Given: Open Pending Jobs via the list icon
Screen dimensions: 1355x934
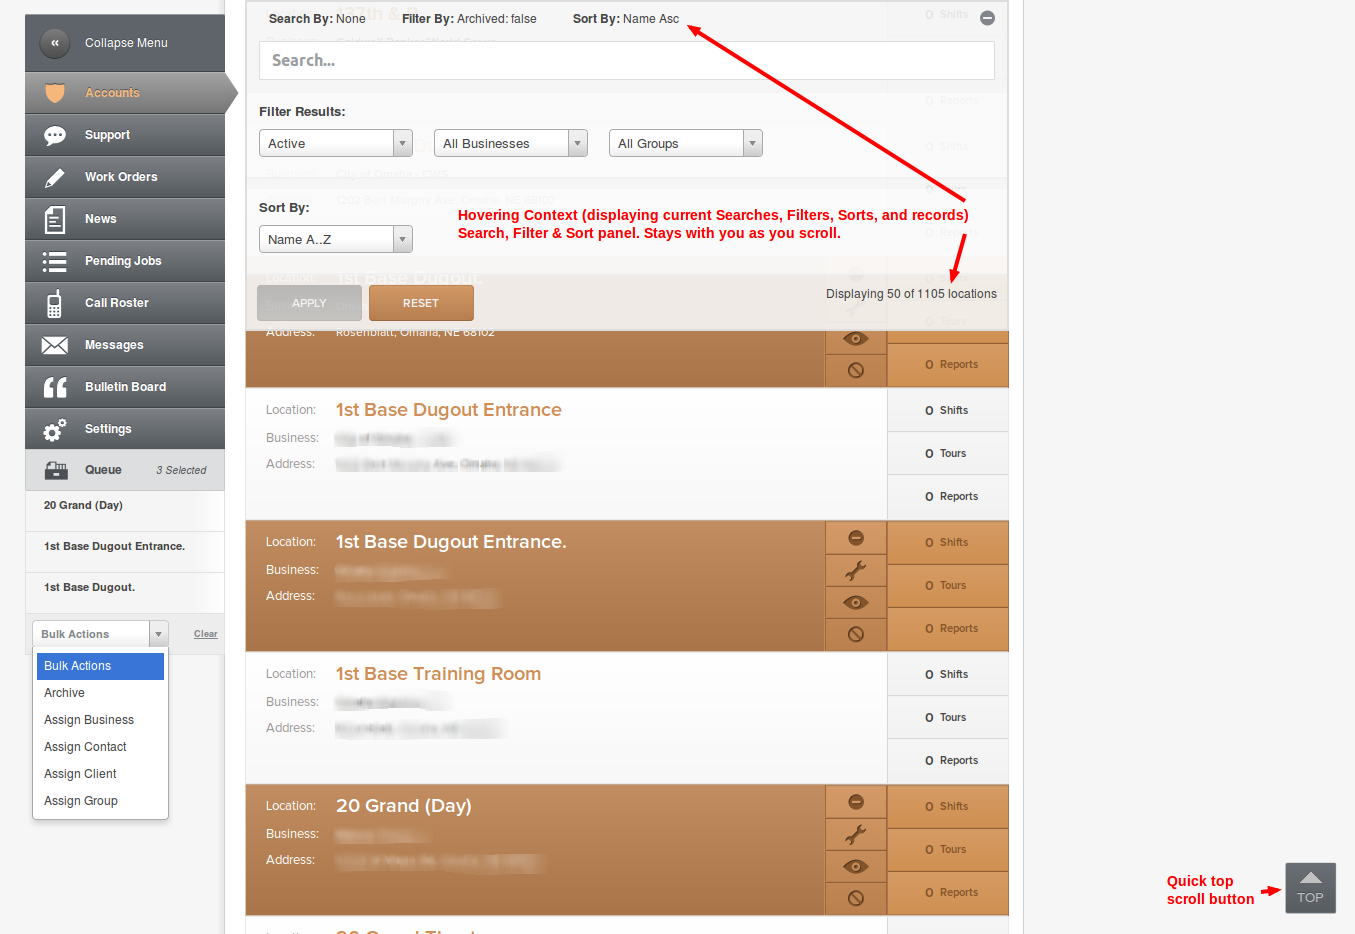Looking at the screenshot, I should [55, 261].
